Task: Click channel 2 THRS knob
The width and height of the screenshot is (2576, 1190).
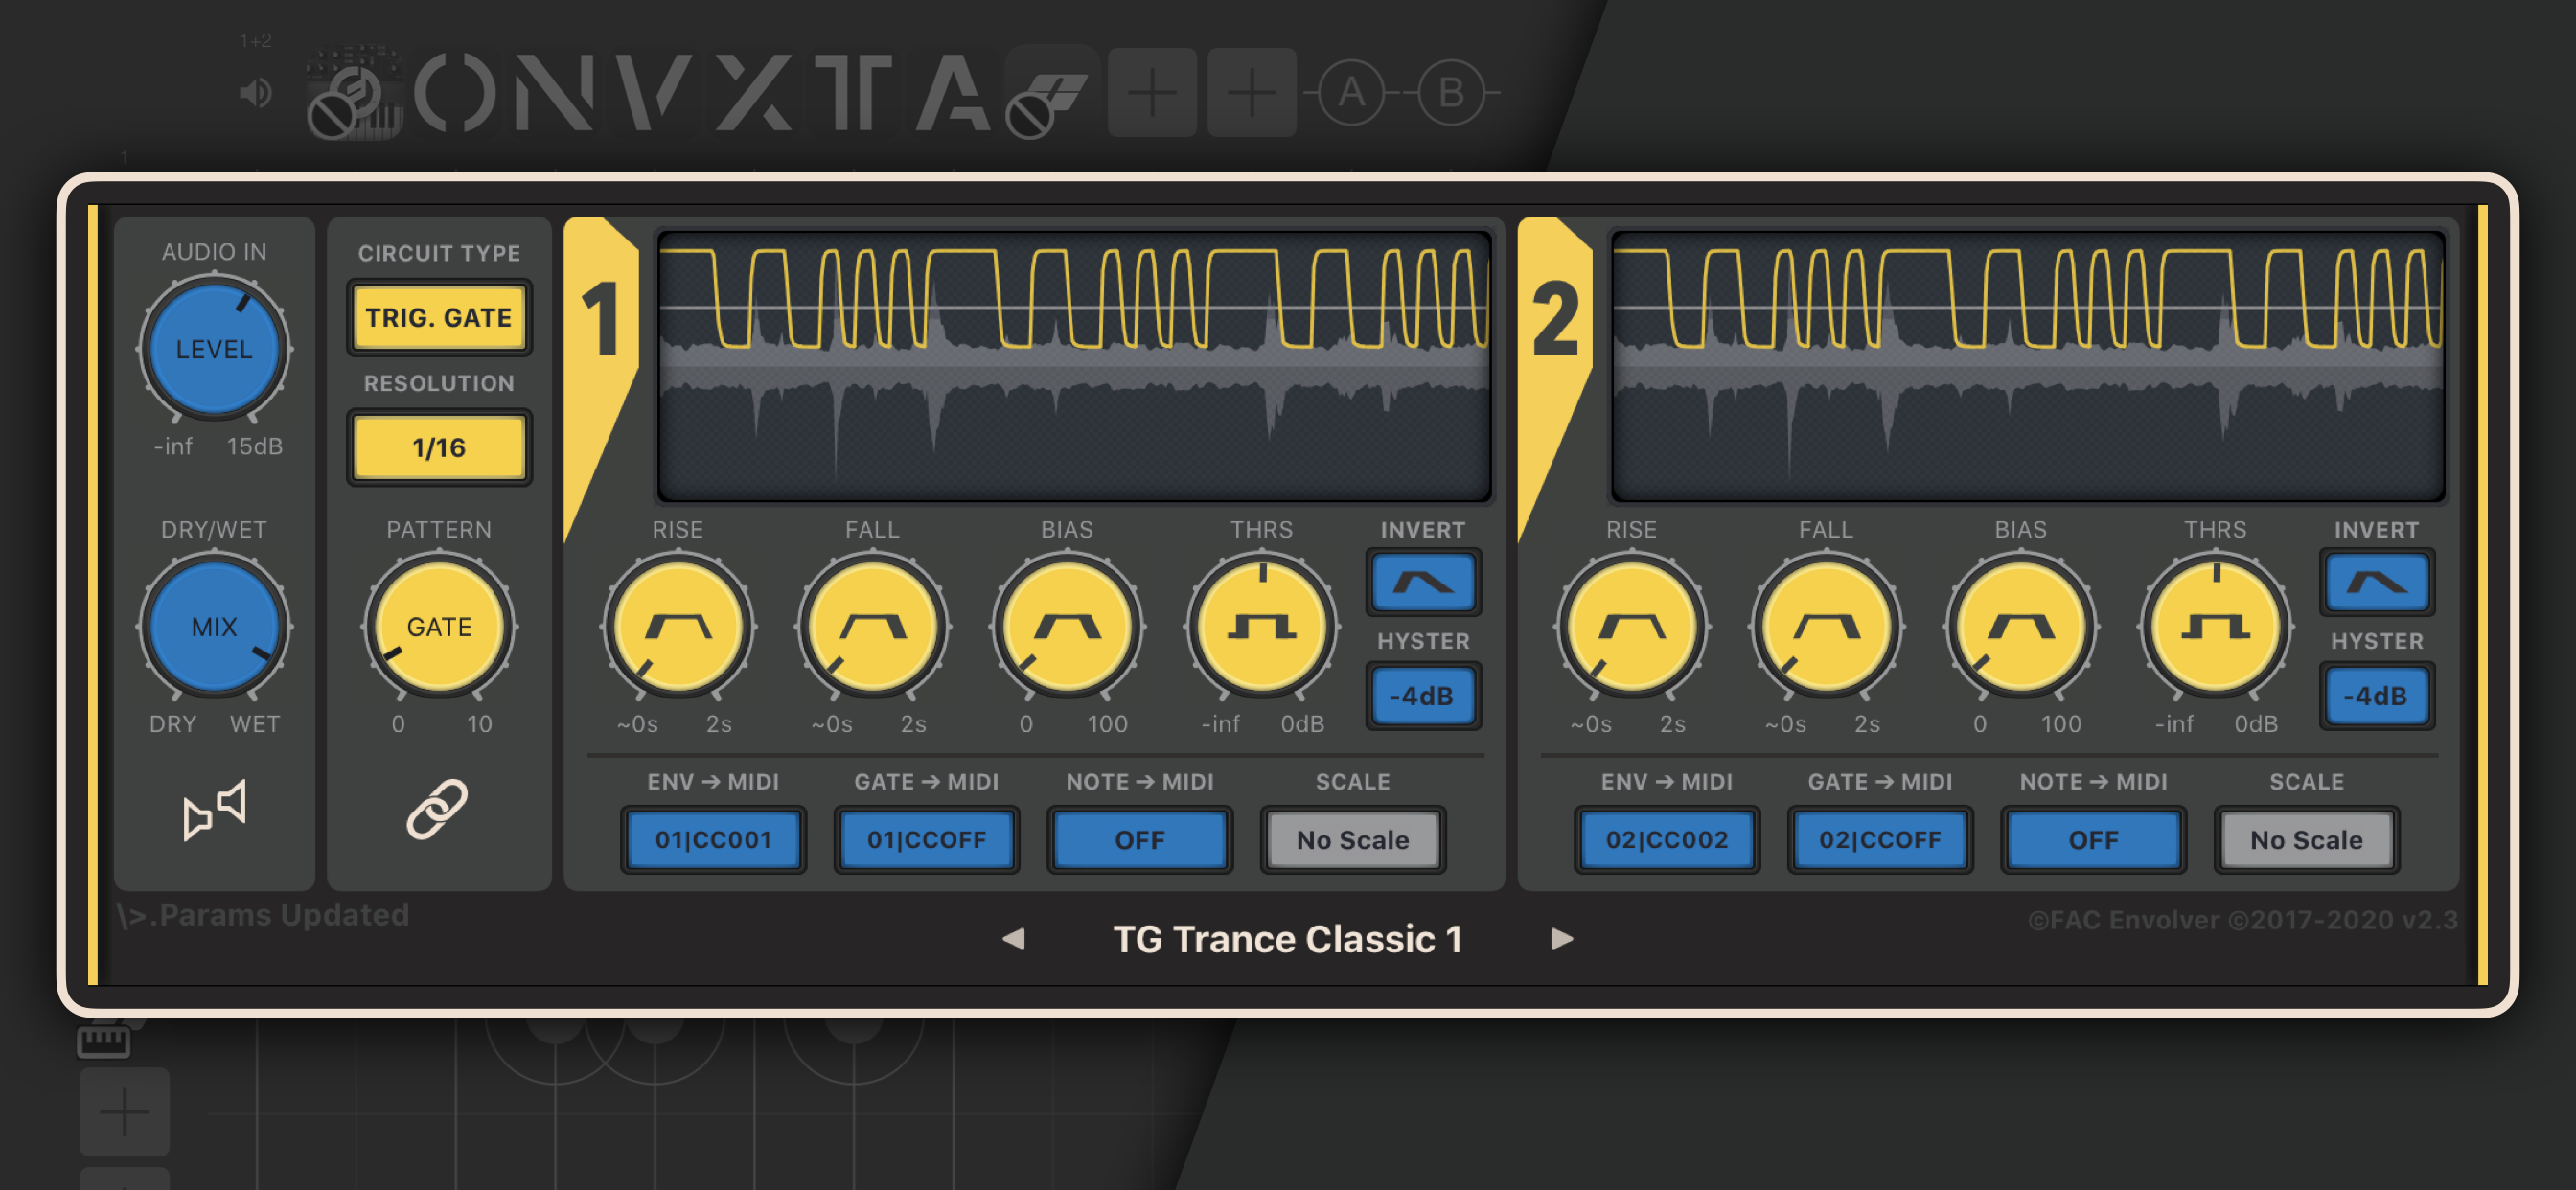Action: pos(2216,627)
